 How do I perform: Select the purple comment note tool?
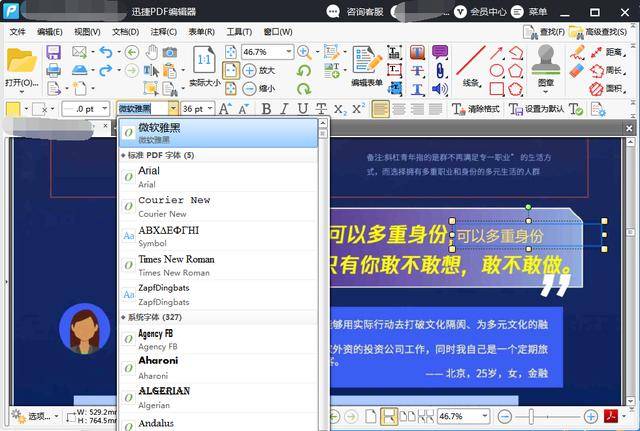(x=440, y=52)
